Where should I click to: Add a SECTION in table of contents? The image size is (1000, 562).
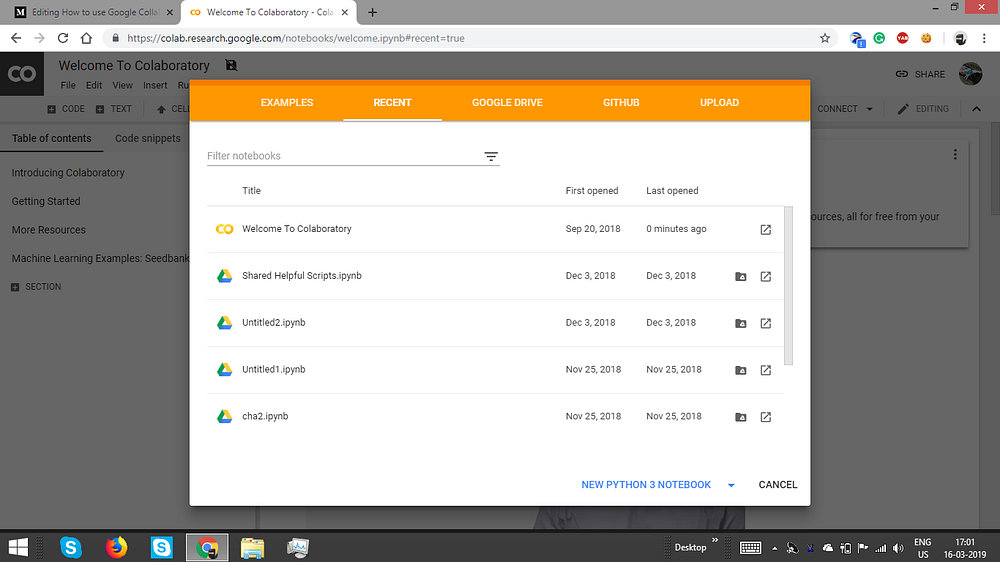[36, 287]
